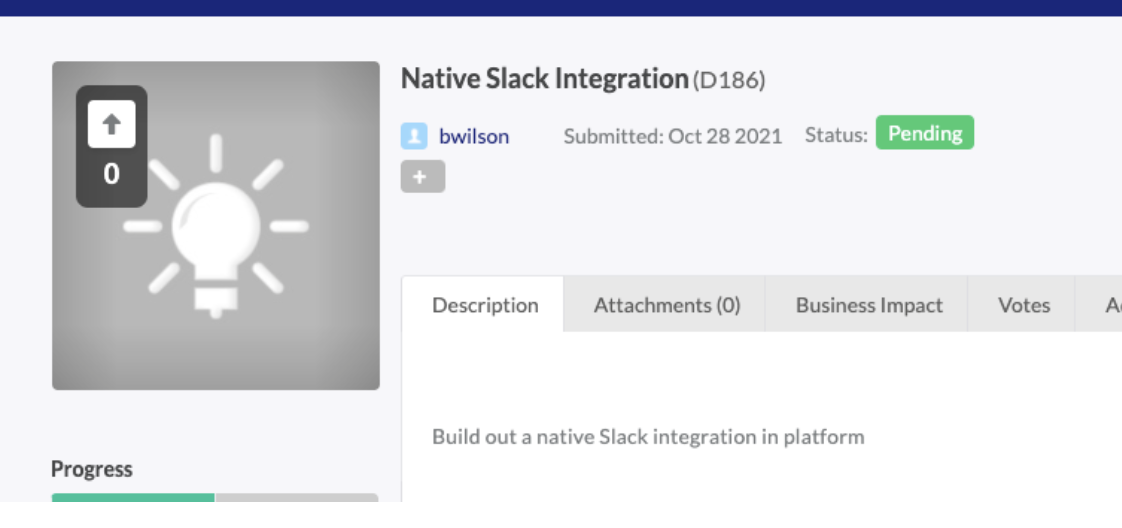Click the Submitted: Oct 28 2021 text
This screenshot has height=528, width=1122.
(673, 136)
